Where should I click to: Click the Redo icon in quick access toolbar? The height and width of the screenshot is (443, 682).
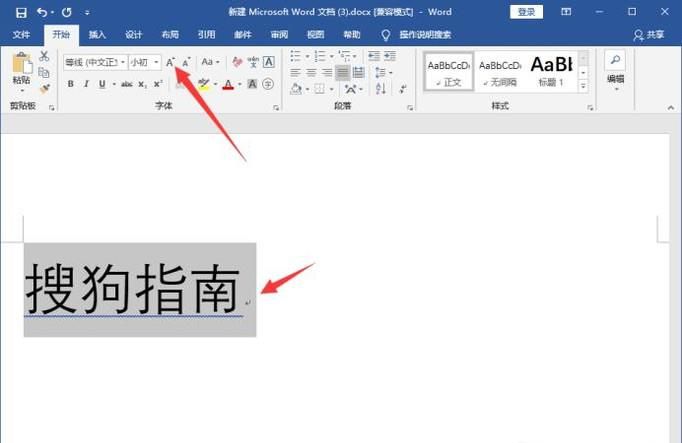(67, 12)
